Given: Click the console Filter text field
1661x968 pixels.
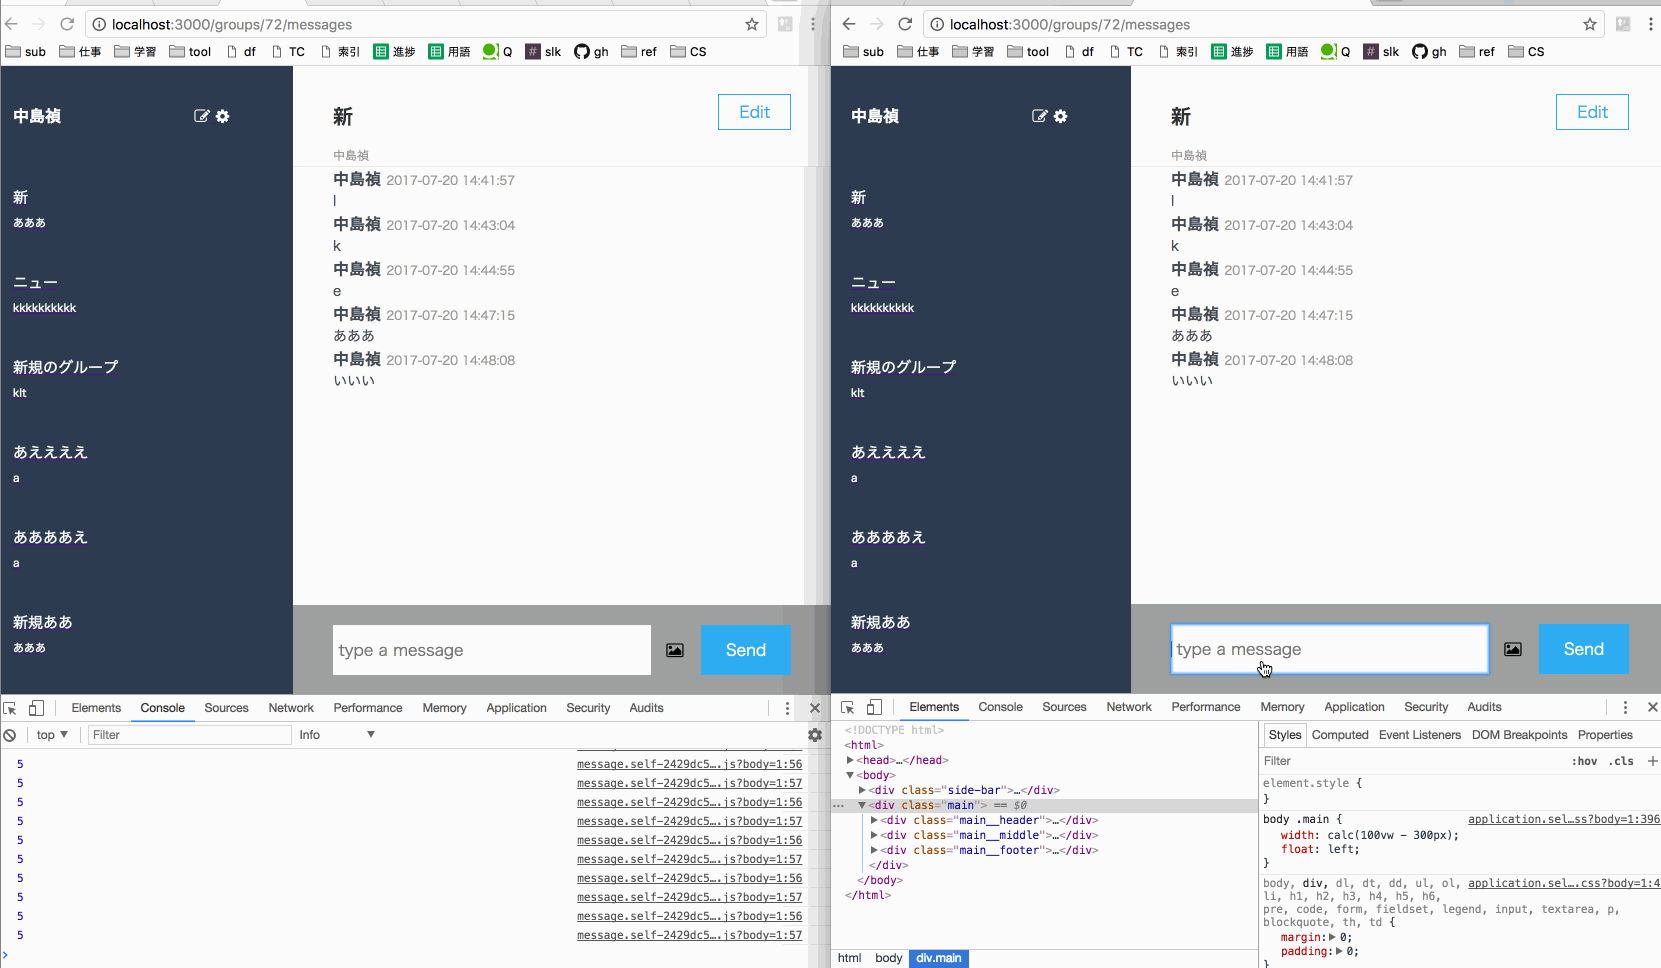Looking at the screenshot, I should [x=188, y=735].
